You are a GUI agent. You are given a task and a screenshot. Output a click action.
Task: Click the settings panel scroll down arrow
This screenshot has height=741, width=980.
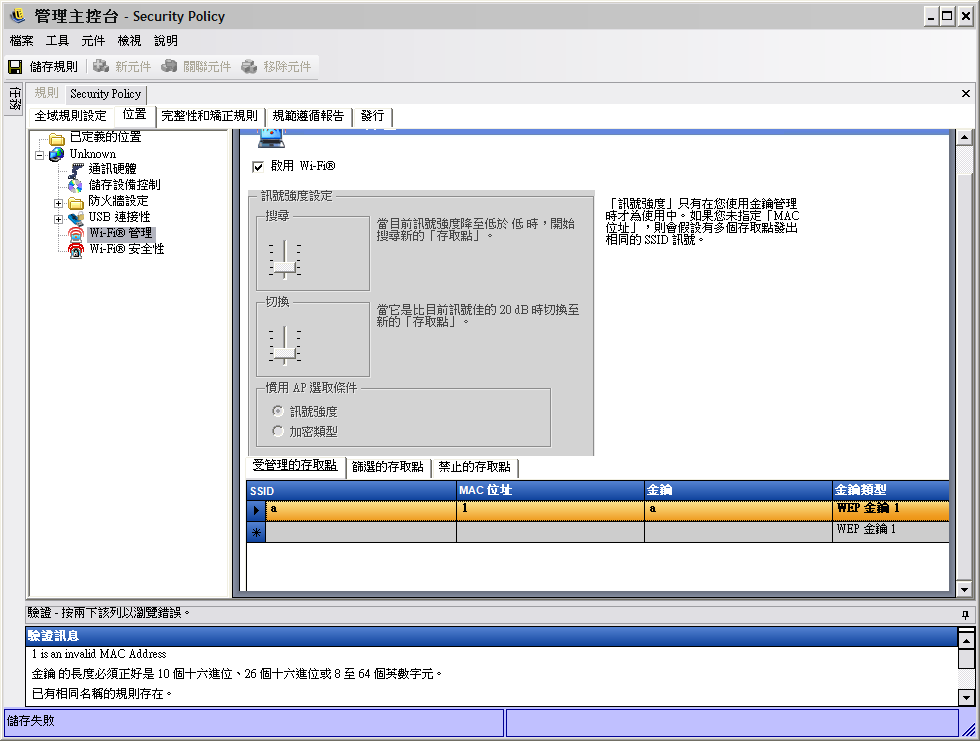pos(964,589)
